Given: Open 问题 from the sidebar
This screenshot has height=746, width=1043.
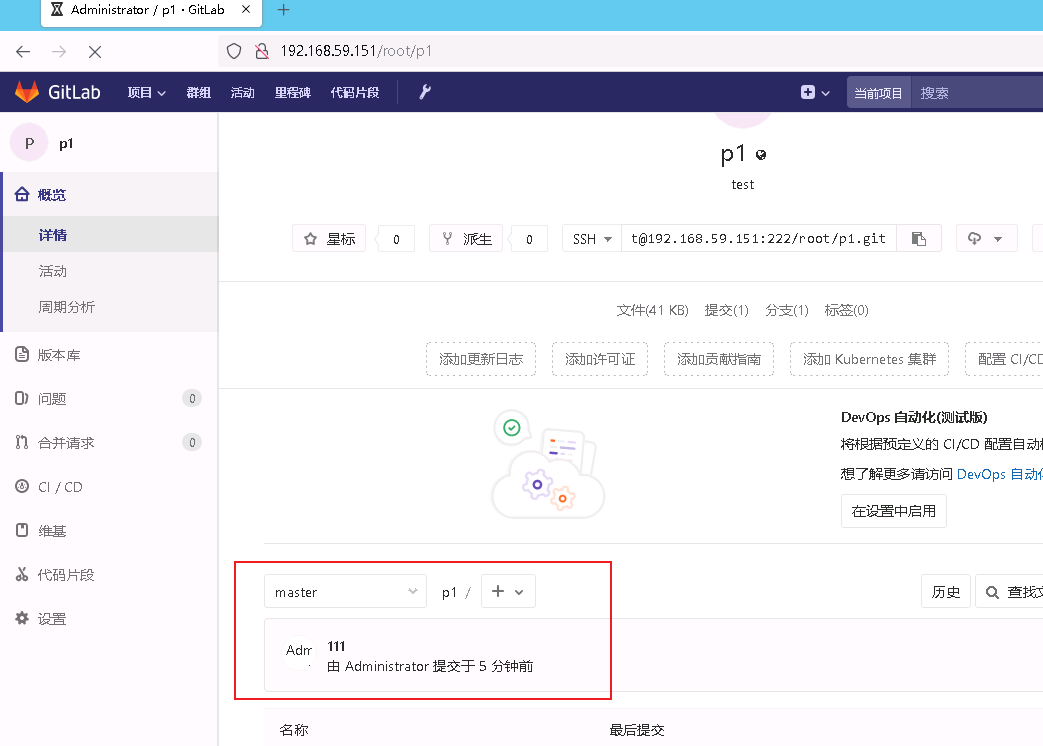Looking at the screenshot, I should [57, 398].
